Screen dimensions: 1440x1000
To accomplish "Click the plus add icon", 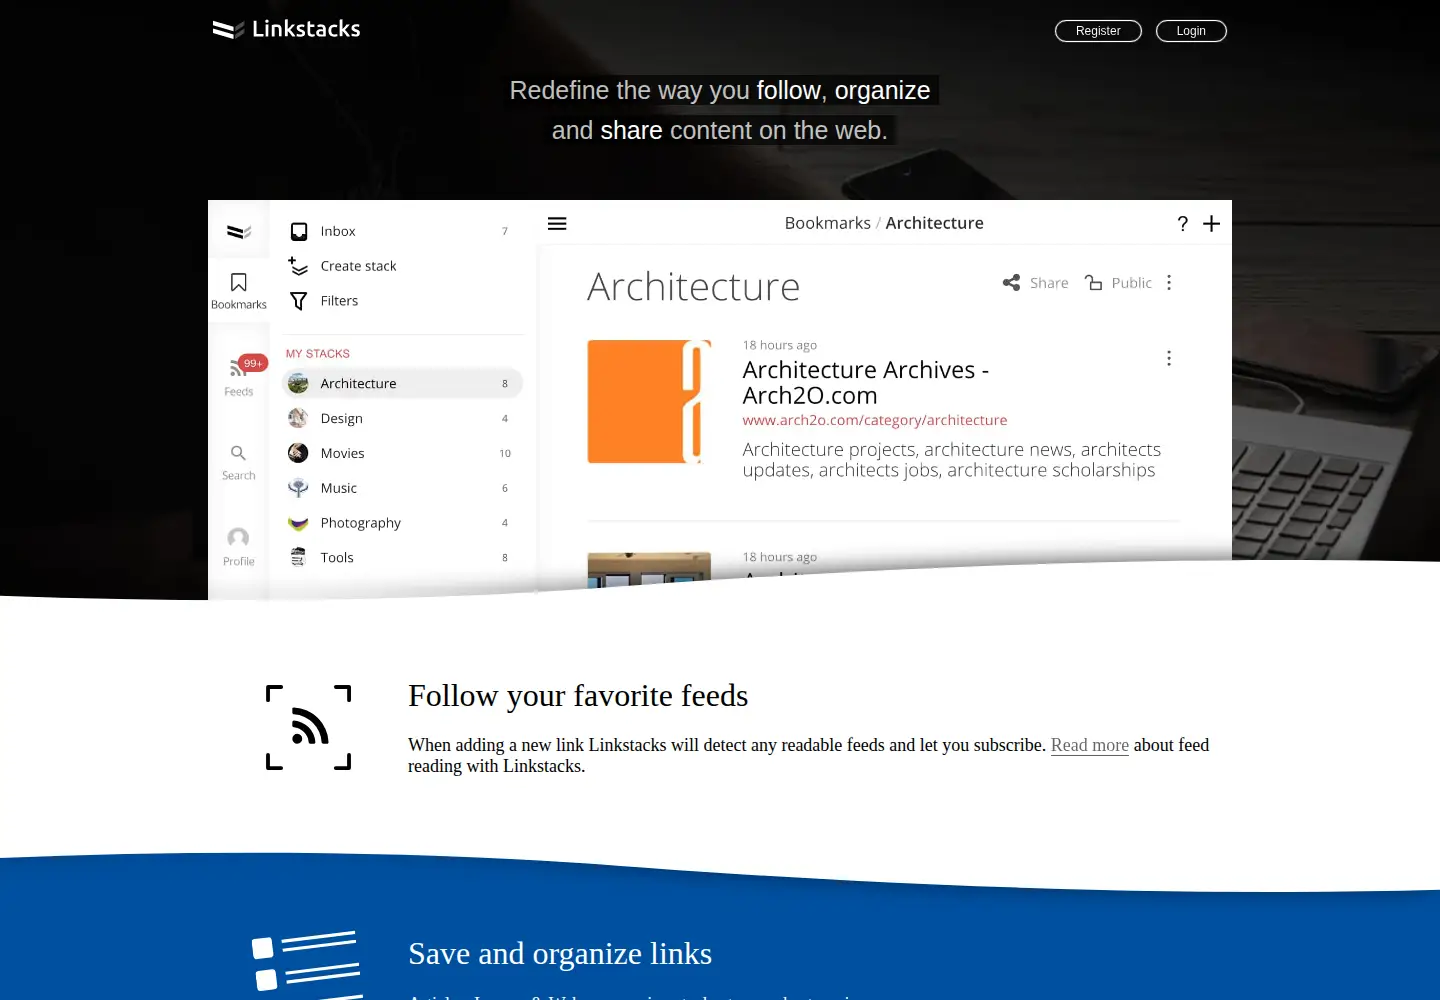I will point(1211,224).
